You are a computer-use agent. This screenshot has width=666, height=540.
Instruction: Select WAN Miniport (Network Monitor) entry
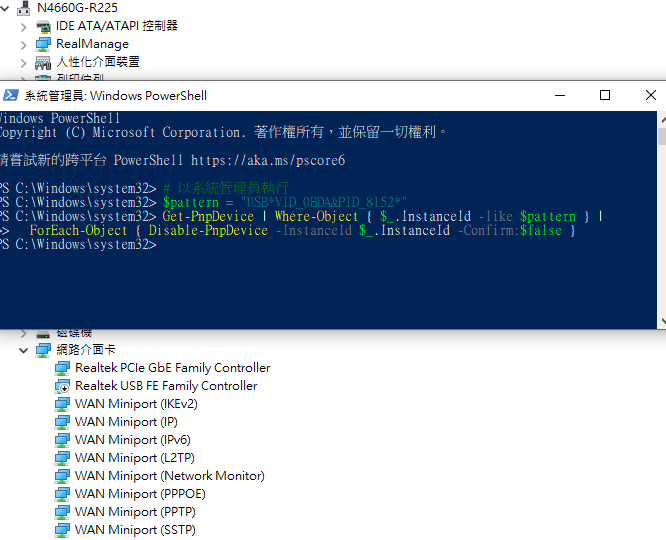pyautogui.click(x=169, y=476)
